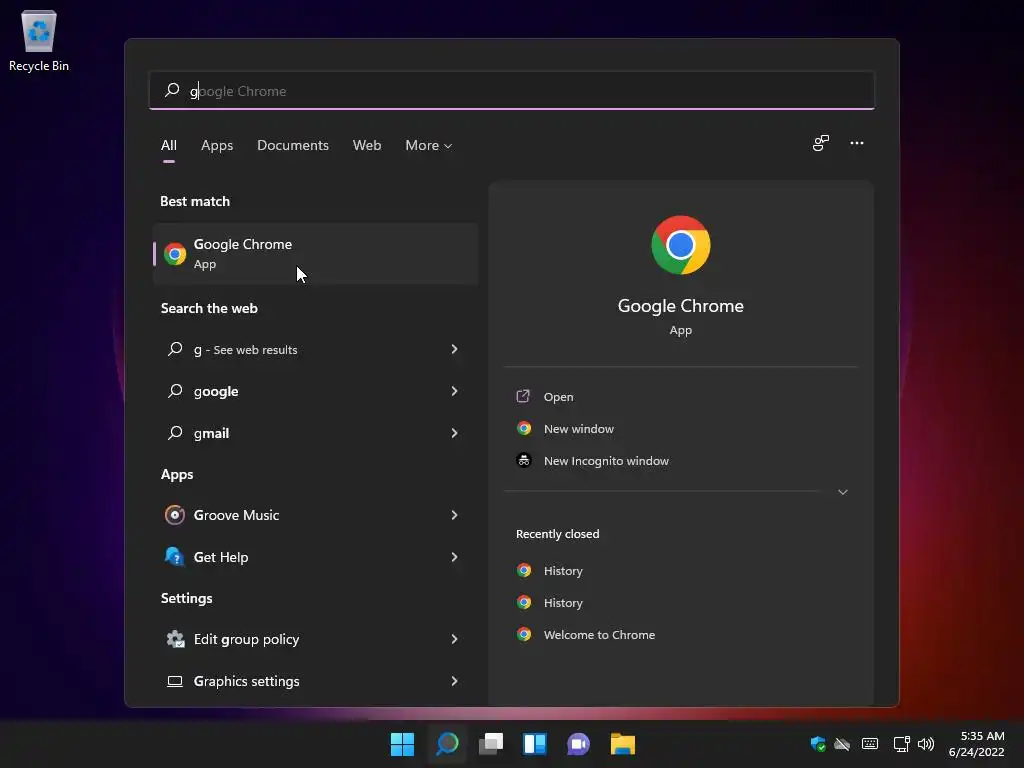Expand more actions chevron in preview pane
The image size is (1024, 768).
[x=842, y=492]
